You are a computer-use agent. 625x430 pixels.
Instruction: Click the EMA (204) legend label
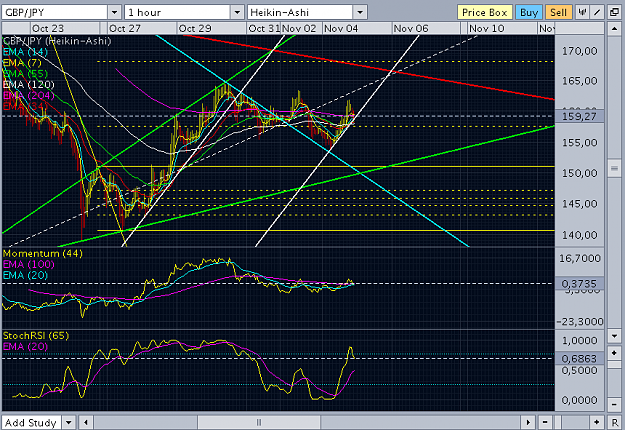29,95
